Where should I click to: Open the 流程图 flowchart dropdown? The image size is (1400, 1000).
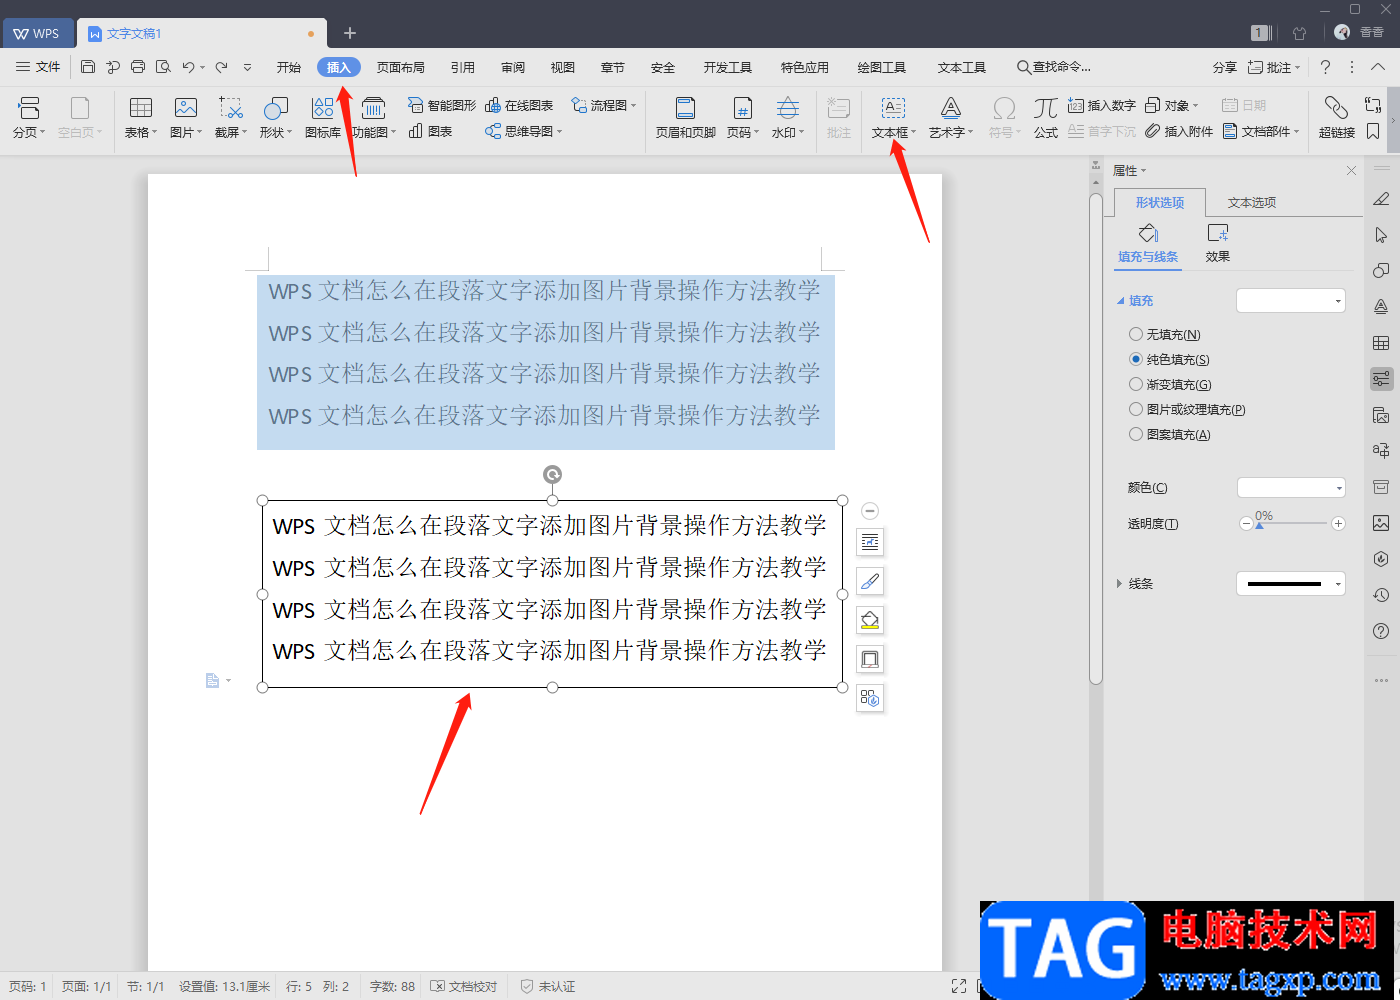[x=603, y=105]
